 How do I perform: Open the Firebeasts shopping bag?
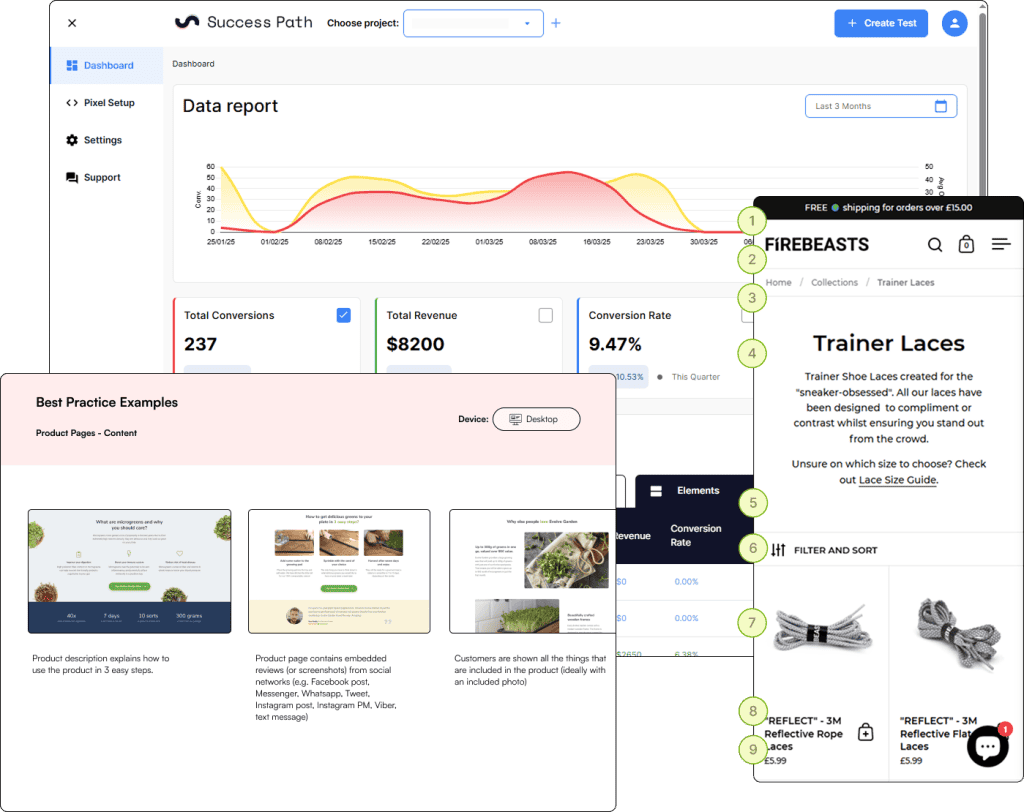click(967, 244)
